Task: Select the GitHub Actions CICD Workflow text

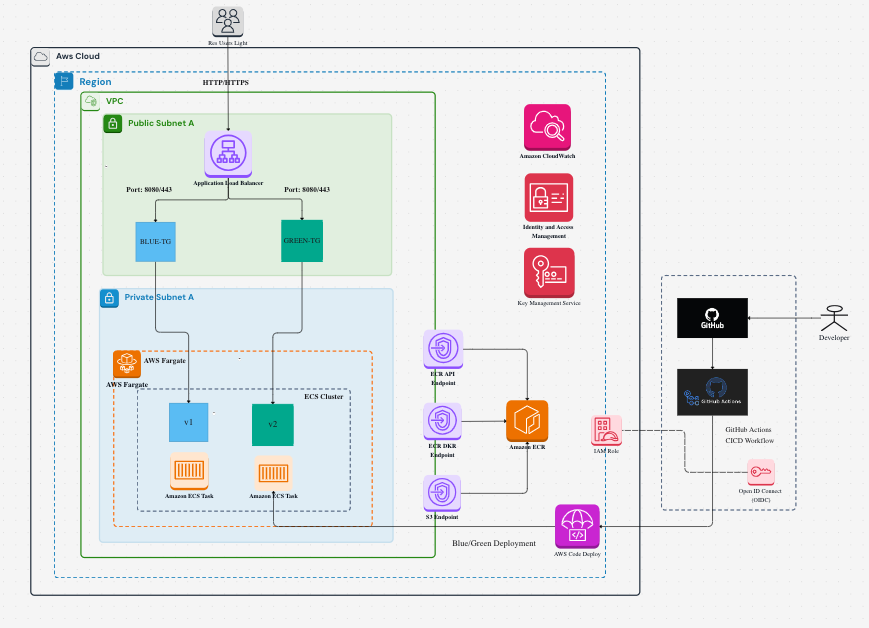Action: tap(749, 435)
